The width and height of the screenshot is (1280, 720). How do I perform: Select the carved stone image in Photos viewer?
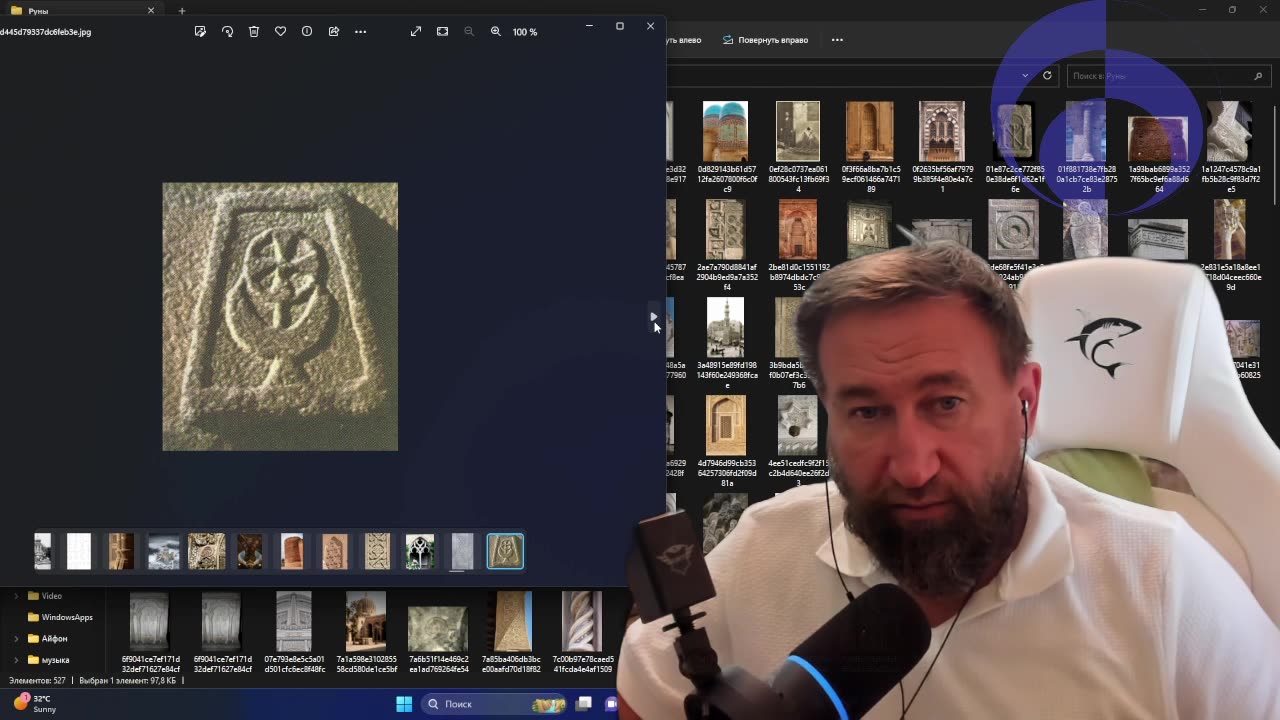coord(280,316)
